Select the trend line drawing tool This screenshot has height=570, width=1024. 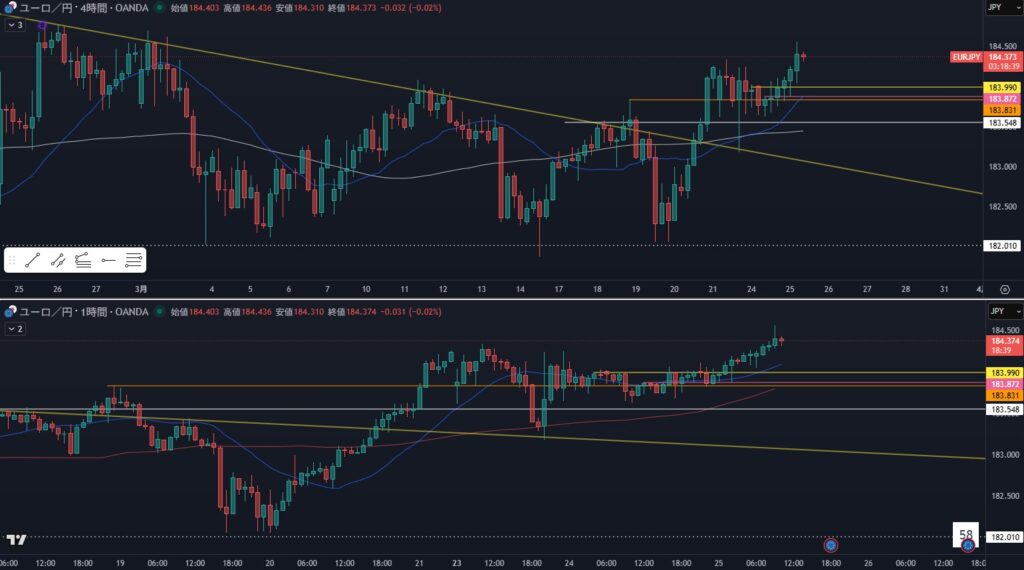tap(32, 260)
